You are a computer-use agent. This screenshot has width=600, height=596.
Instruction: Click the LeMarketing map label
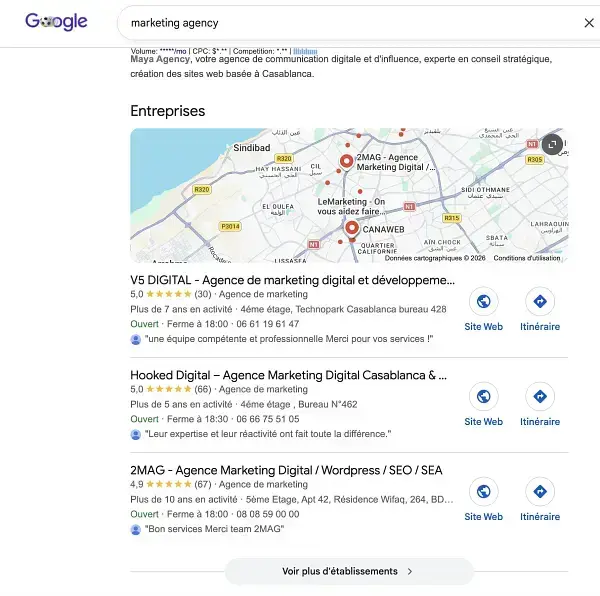(351, 207)
